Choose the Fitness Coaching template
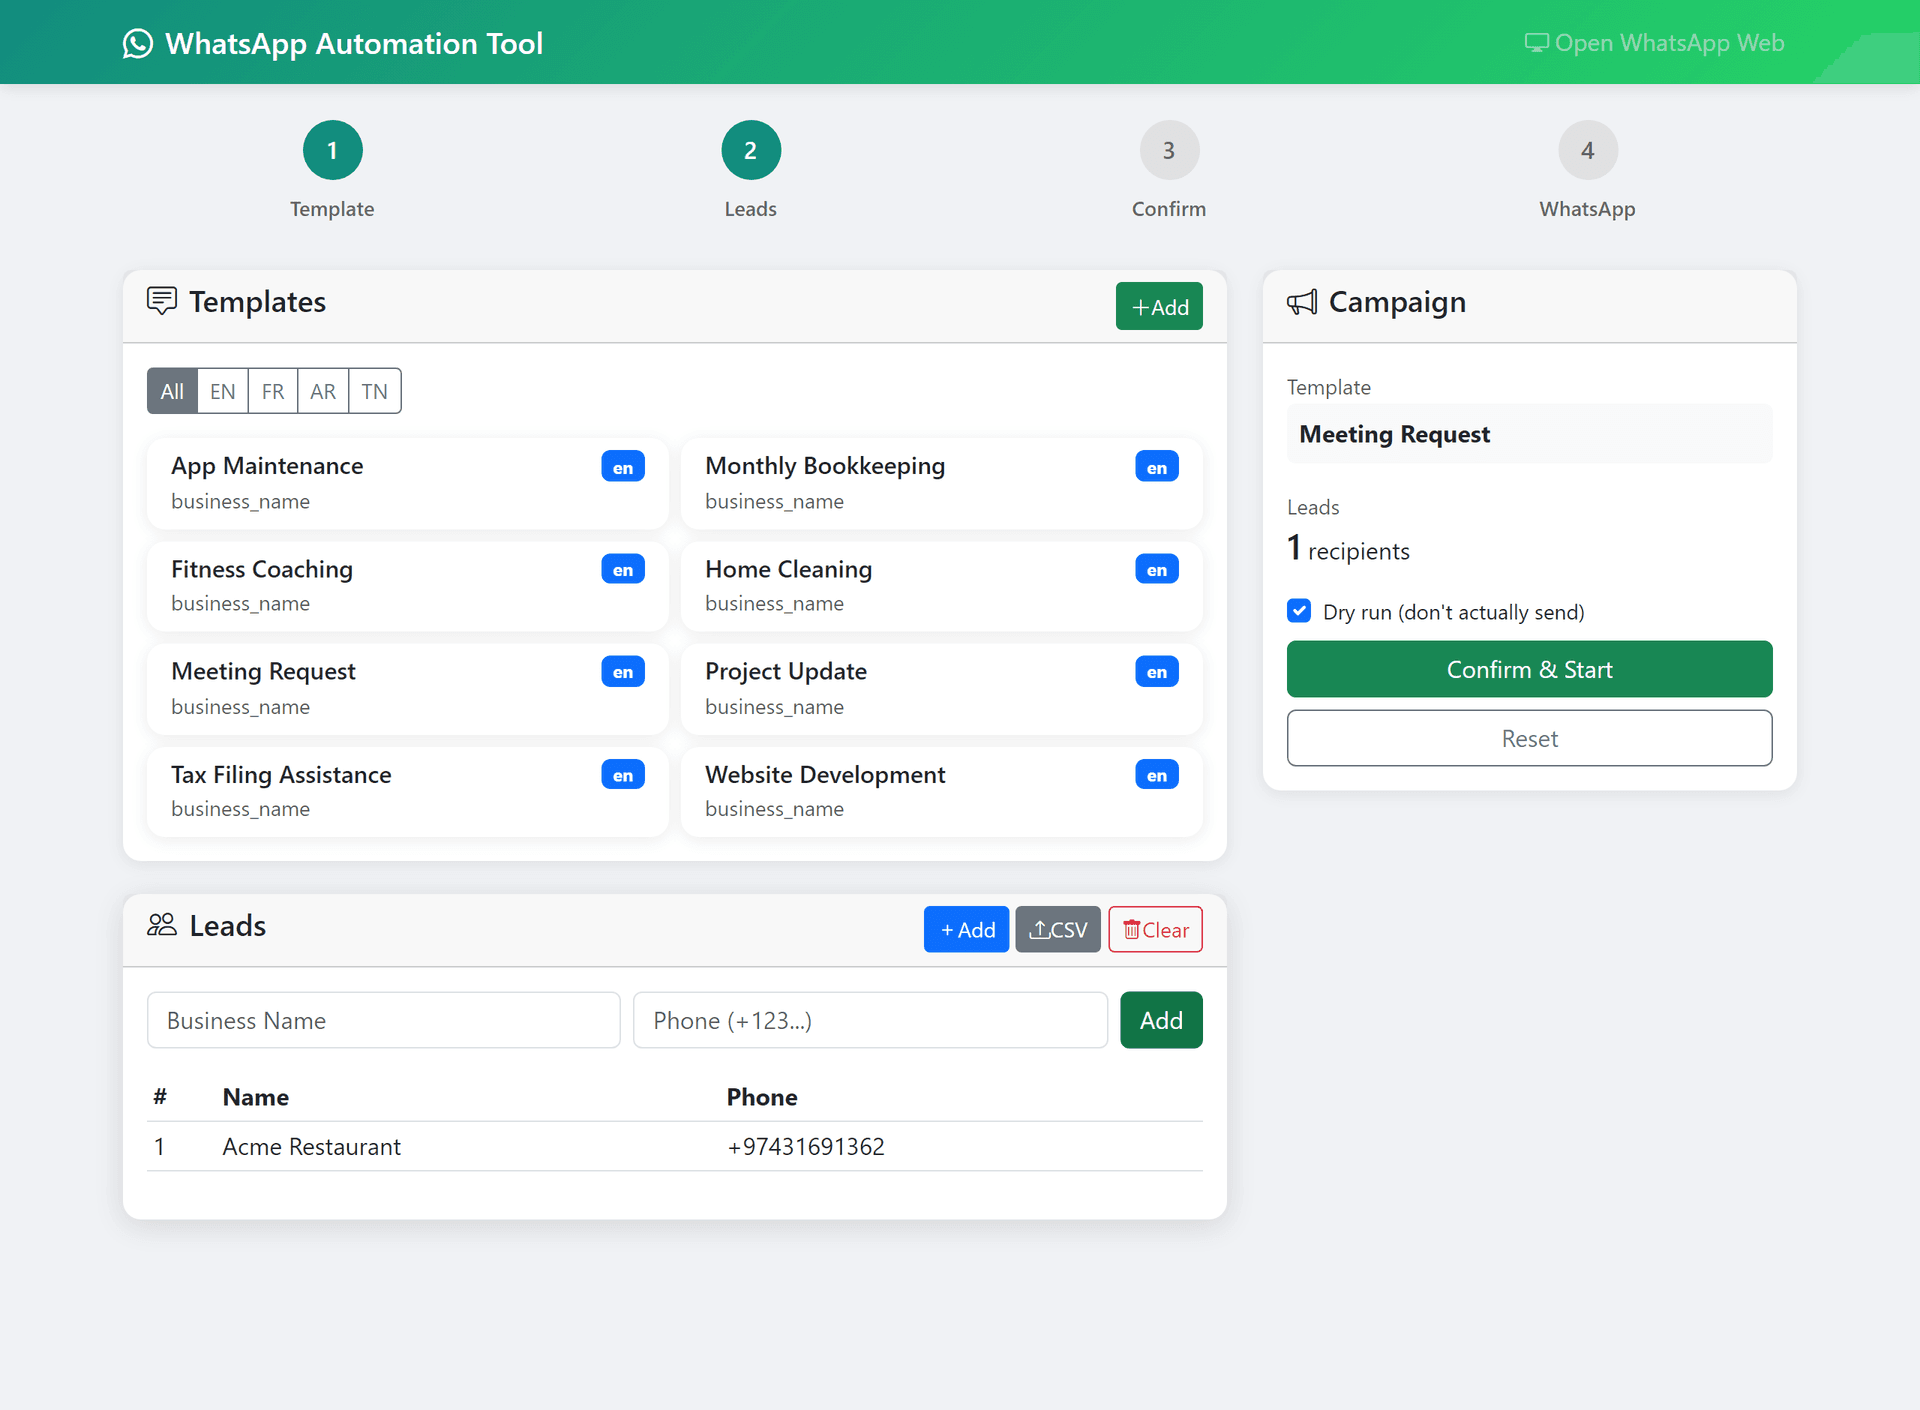 click(407, 586)
